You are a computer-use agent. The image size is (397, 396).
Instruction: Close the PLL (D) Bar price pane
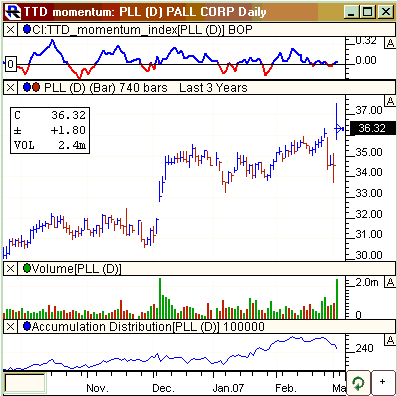pos(10,88)
